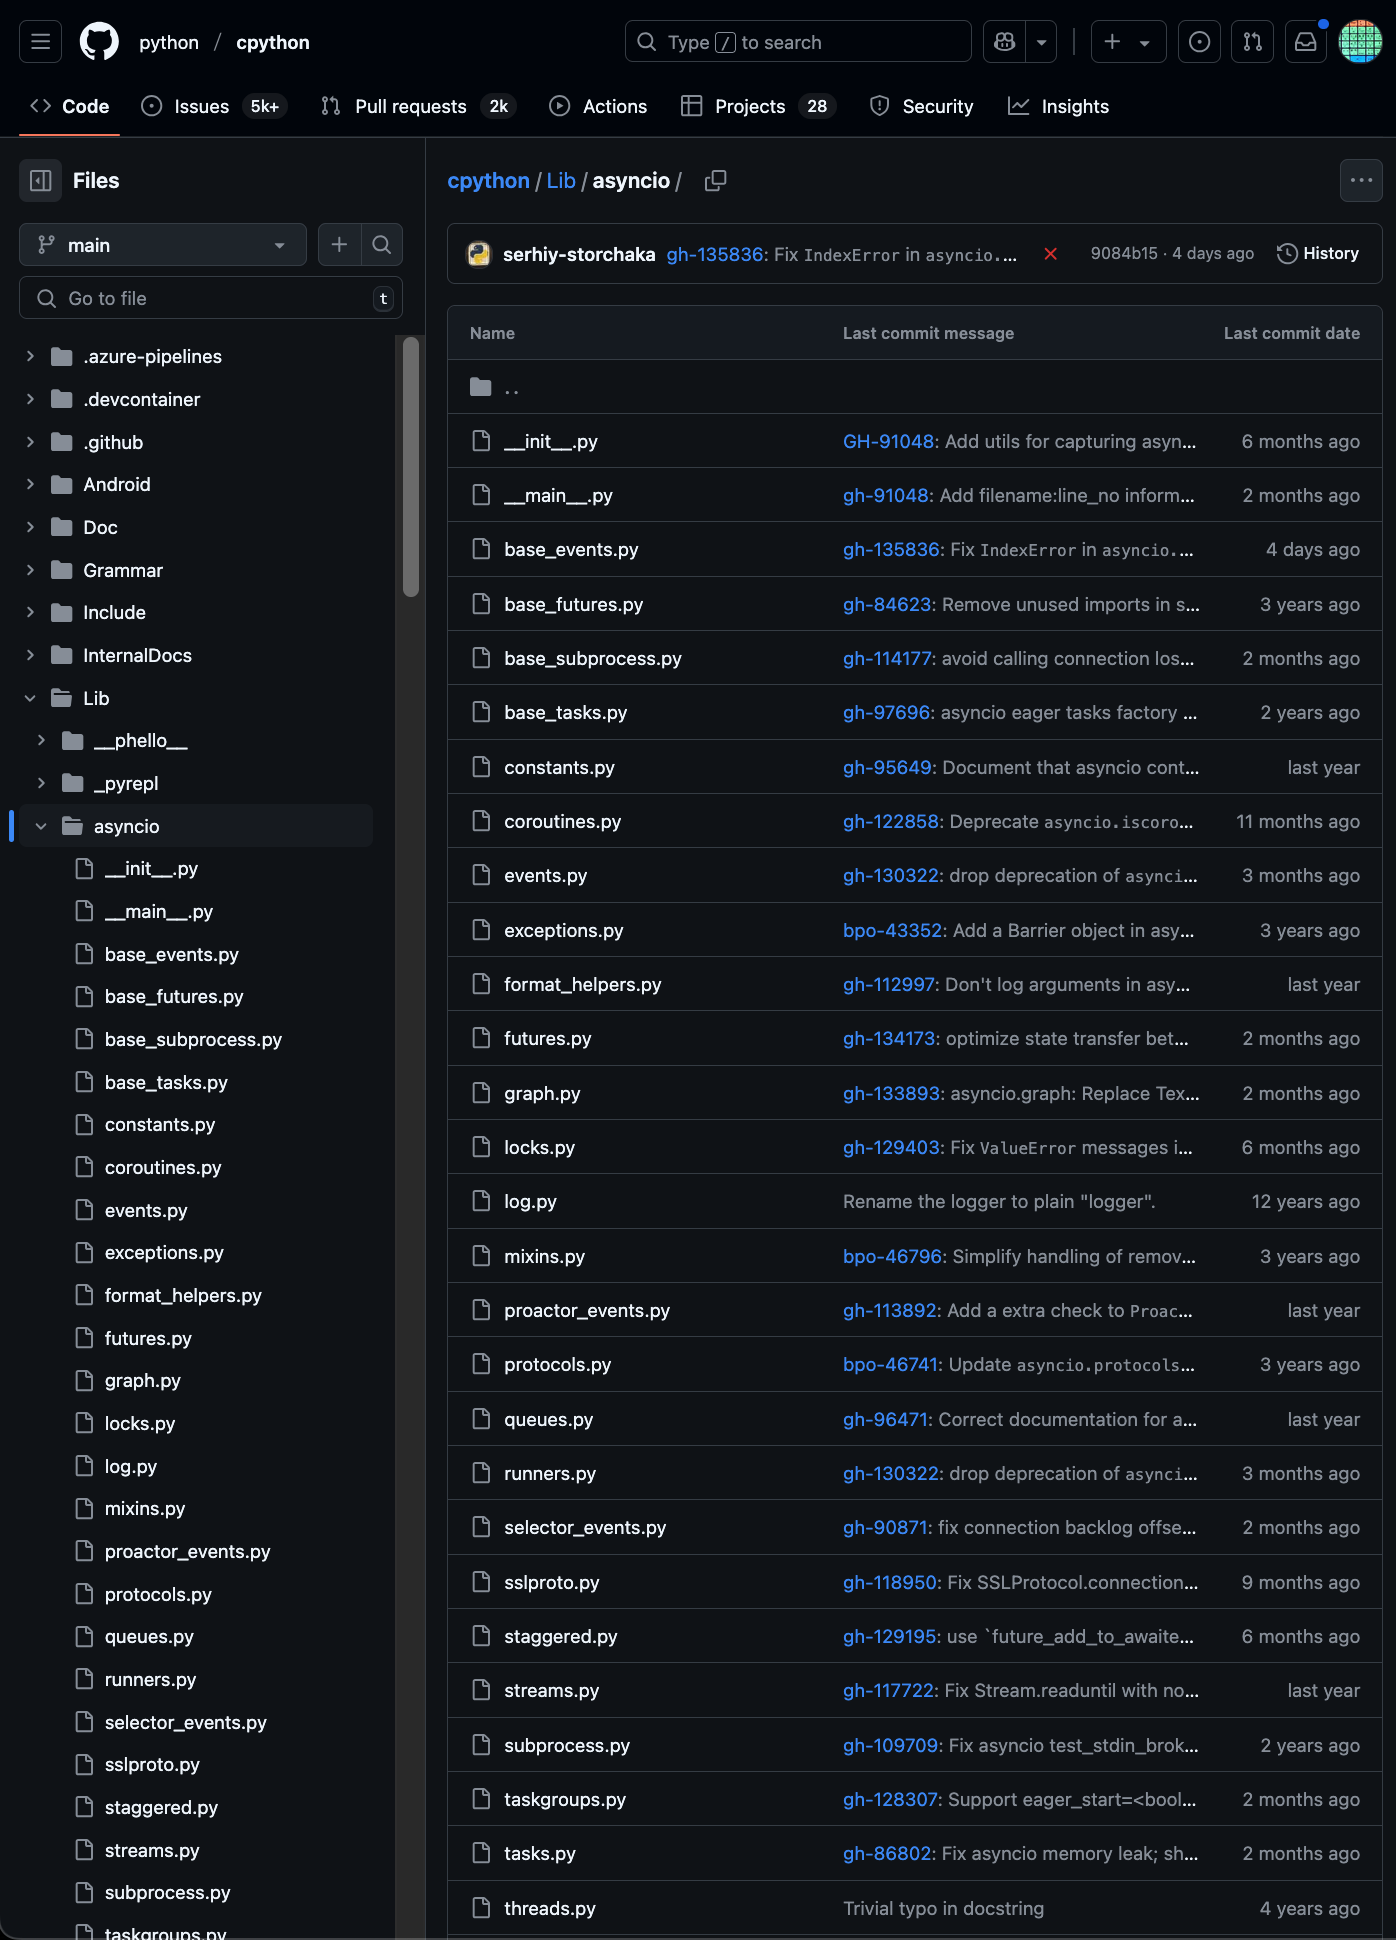Screen dimensions: 1396x1940
Task: Click file icon beside threads.py row
Action: tap(481, 1908)
